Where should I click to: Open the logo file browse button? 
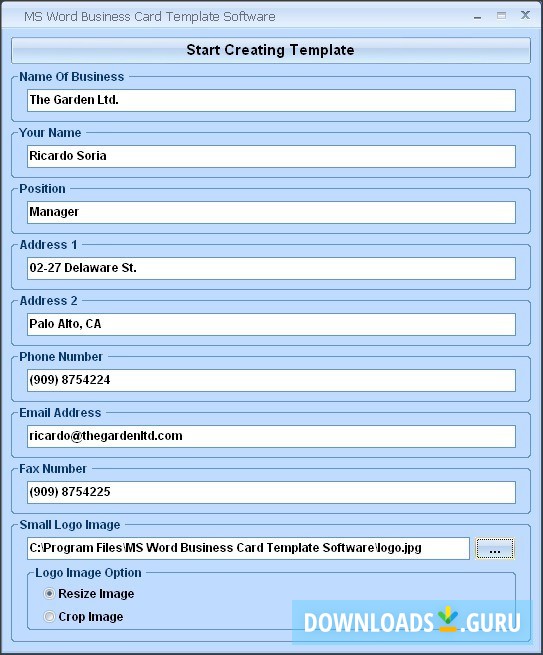tap(495, 548)
